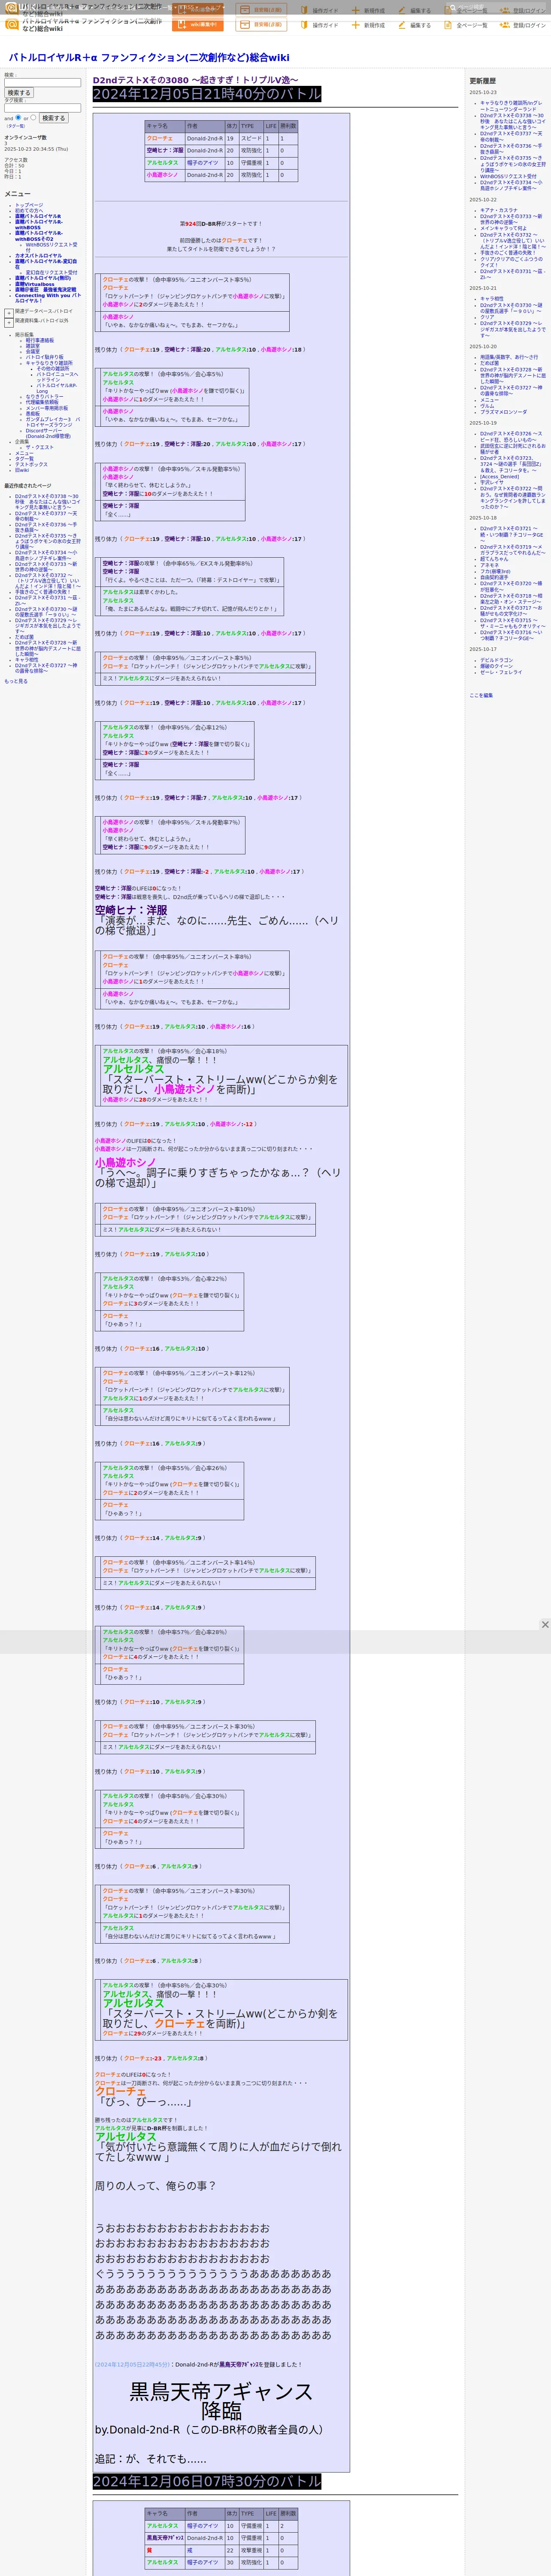Click 検索する button beside the or radio
The width and height of the screenshot is (551, 2576).
click(53, 118)
